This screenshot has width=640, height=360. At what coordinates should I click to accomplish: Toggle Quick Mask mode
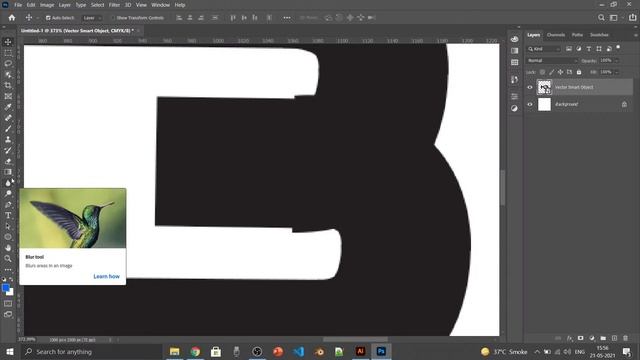[x=8, y=303]
